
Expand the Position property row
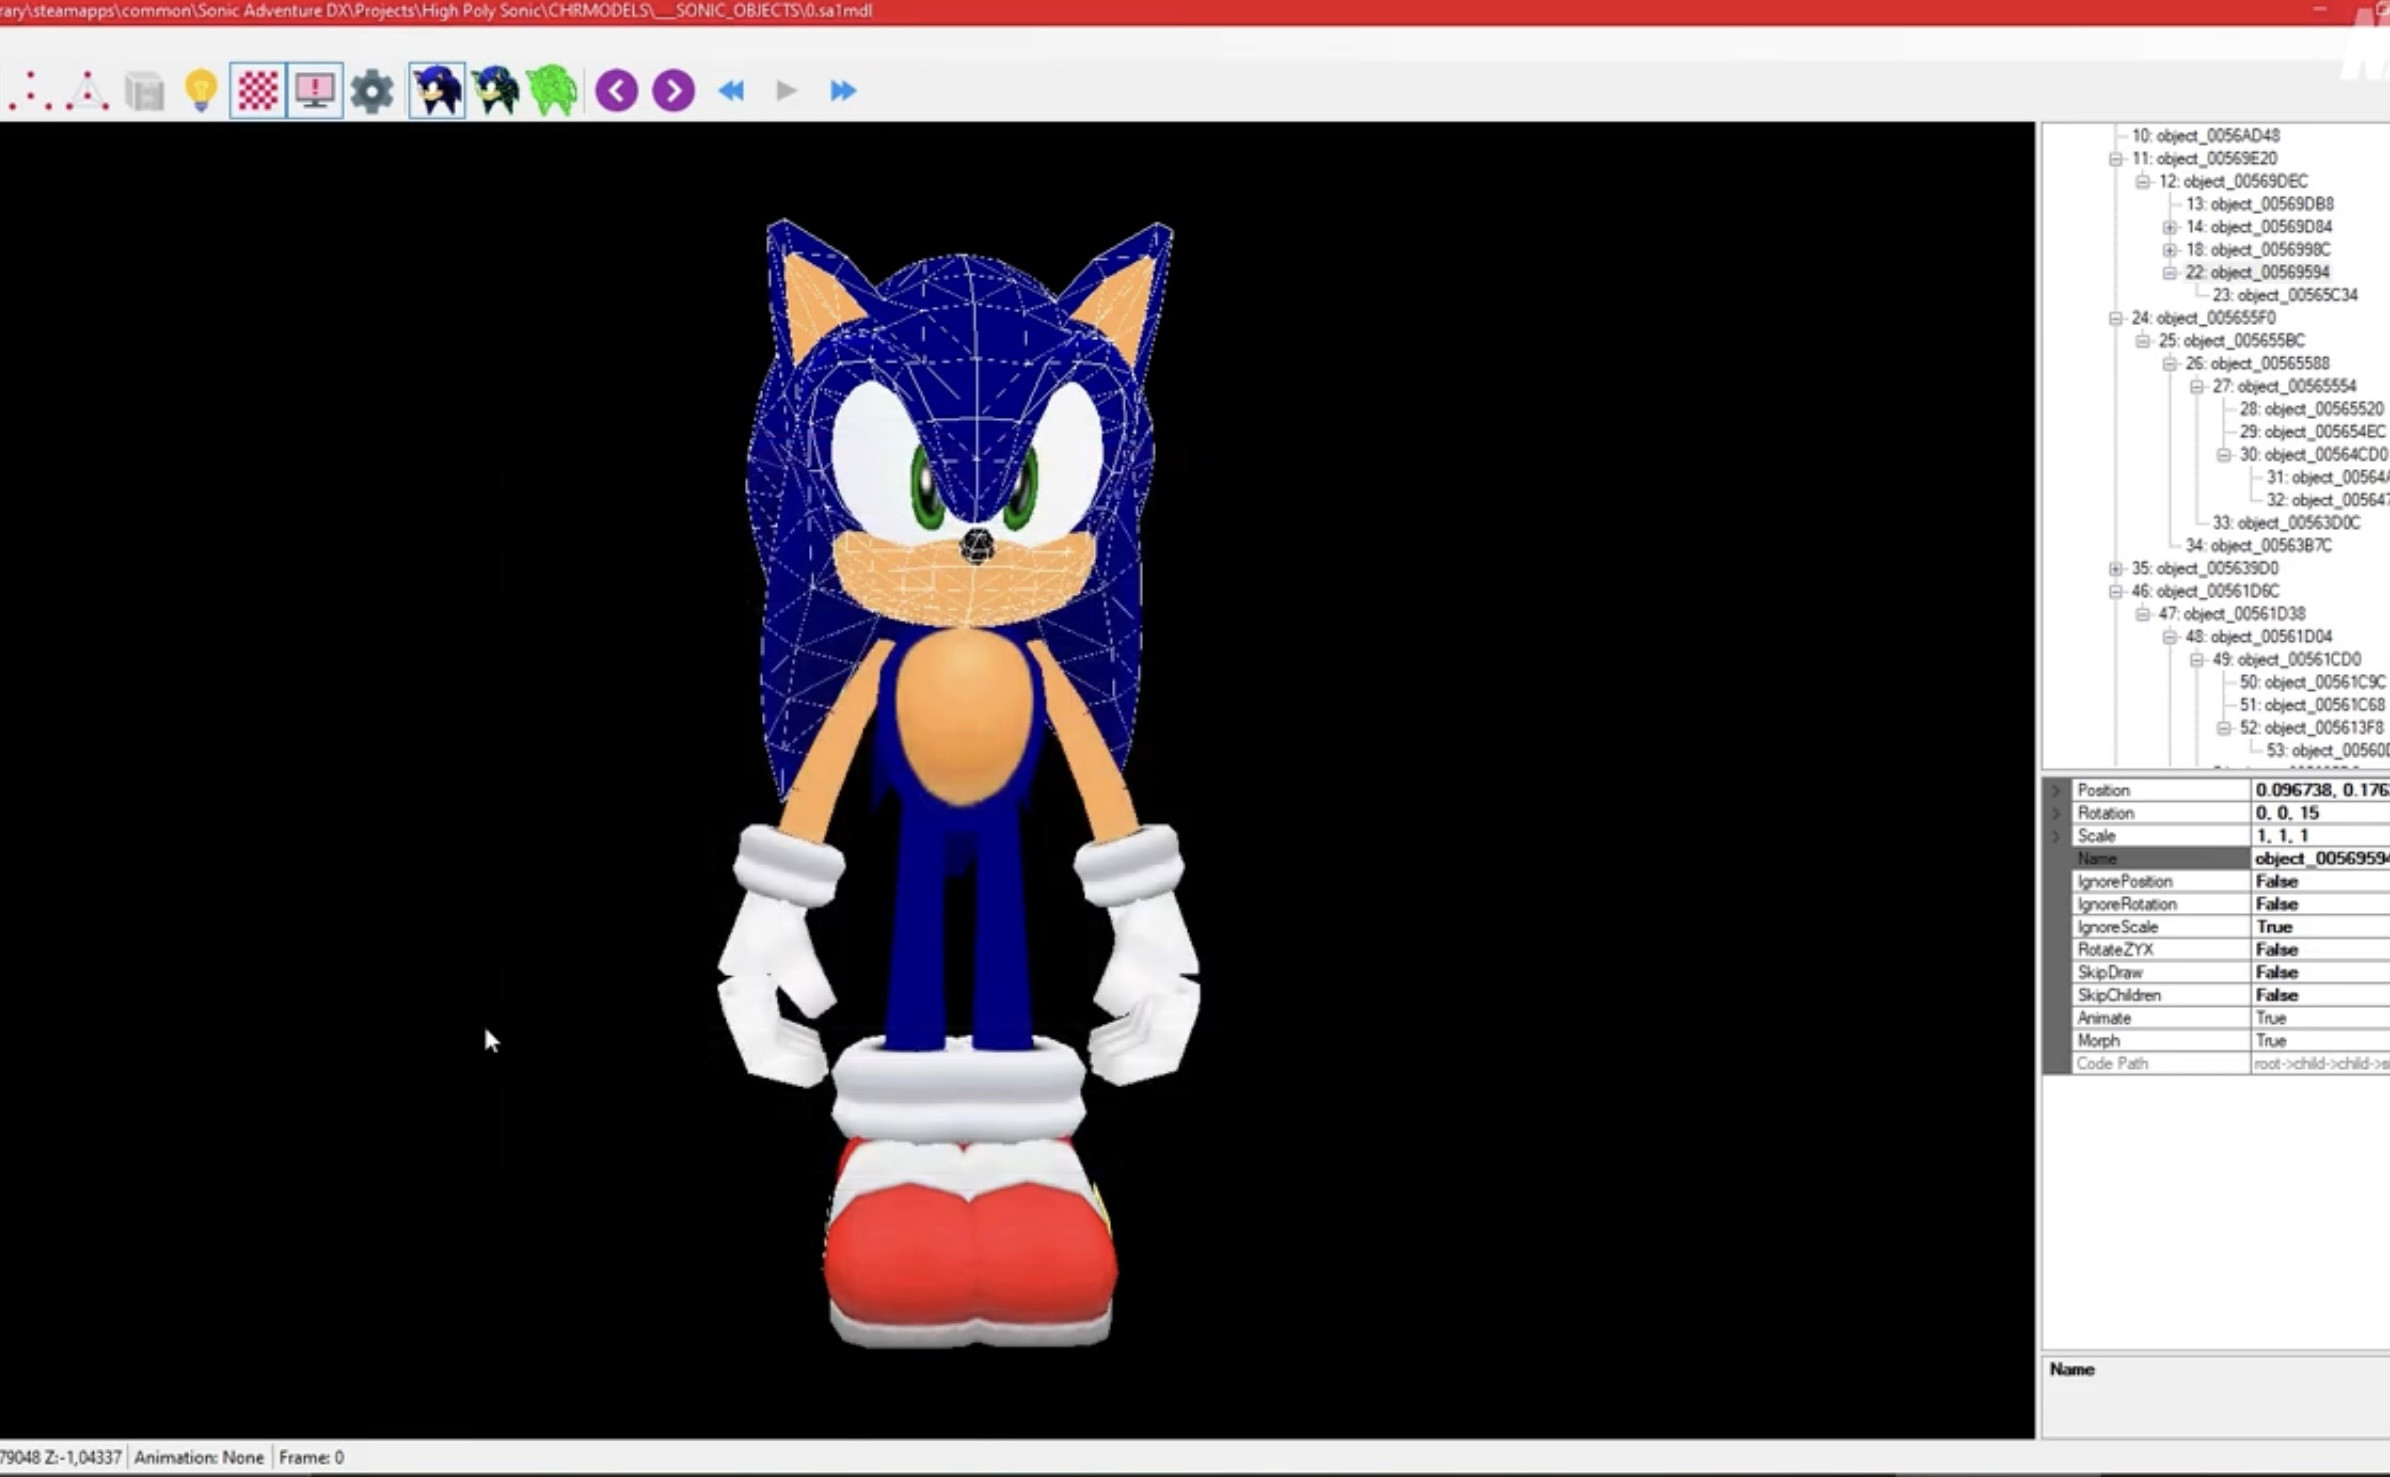[x=2057, y=789]
